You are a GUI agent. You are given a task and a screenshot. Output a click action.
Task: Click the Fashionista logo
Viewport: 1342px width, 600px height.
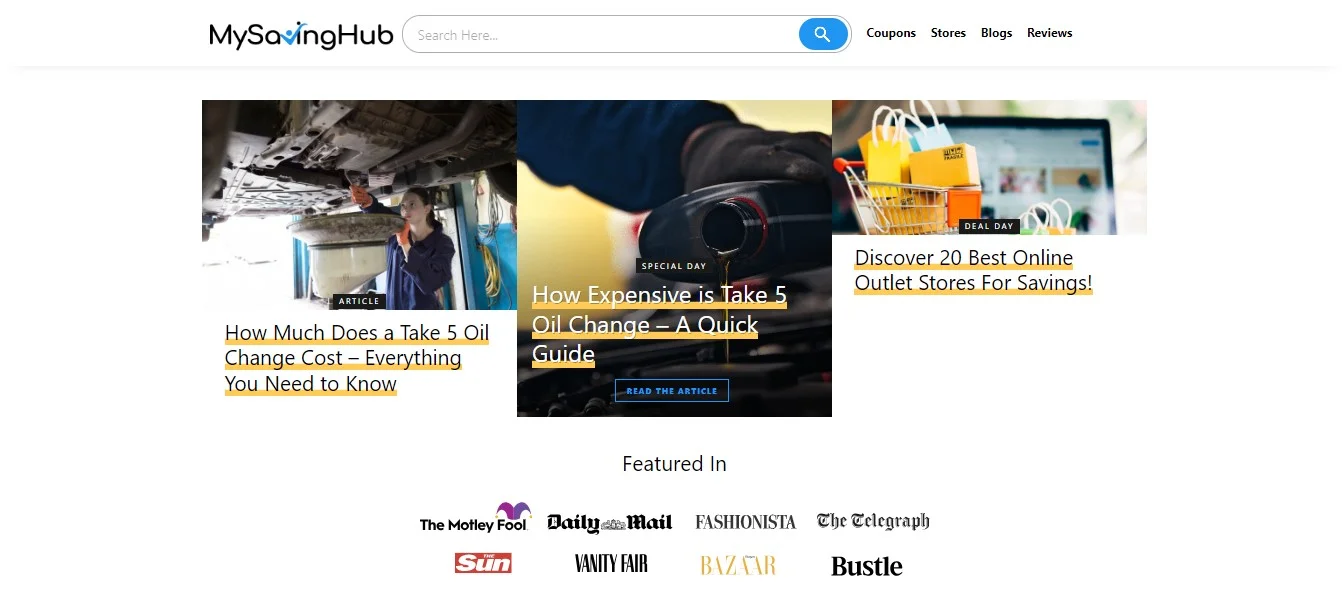746,522
